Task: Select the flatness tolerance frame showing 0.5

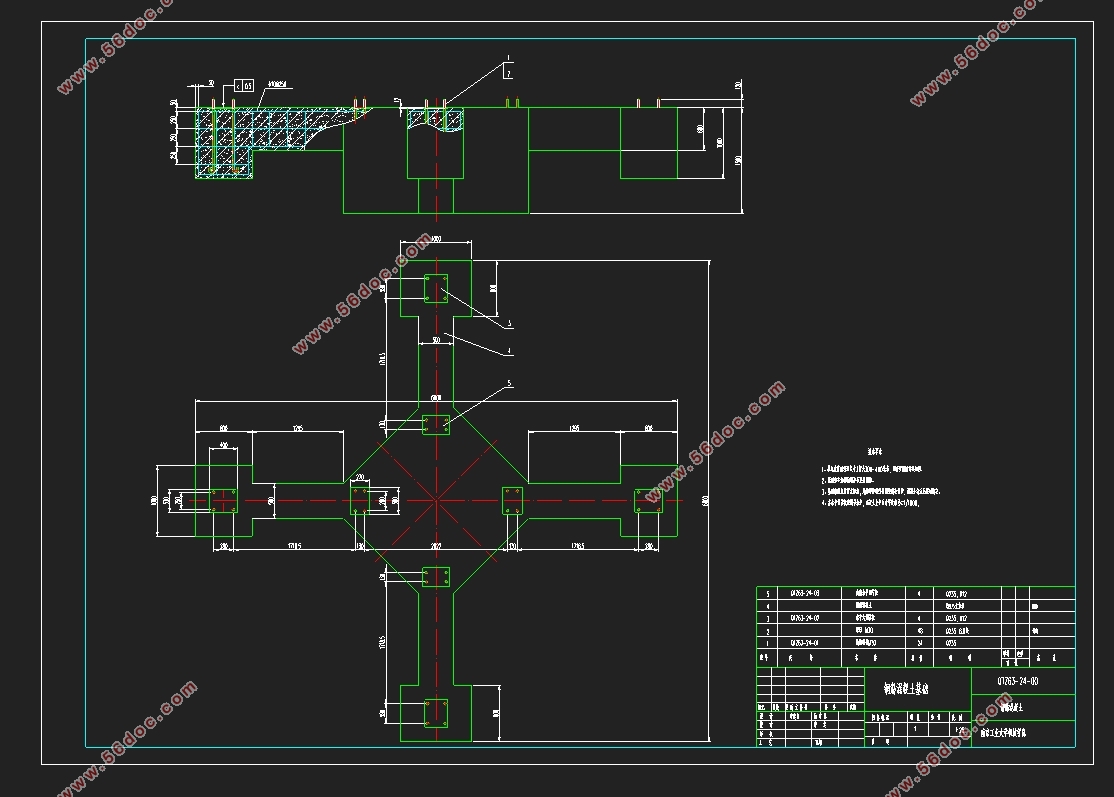Action: 243,86
